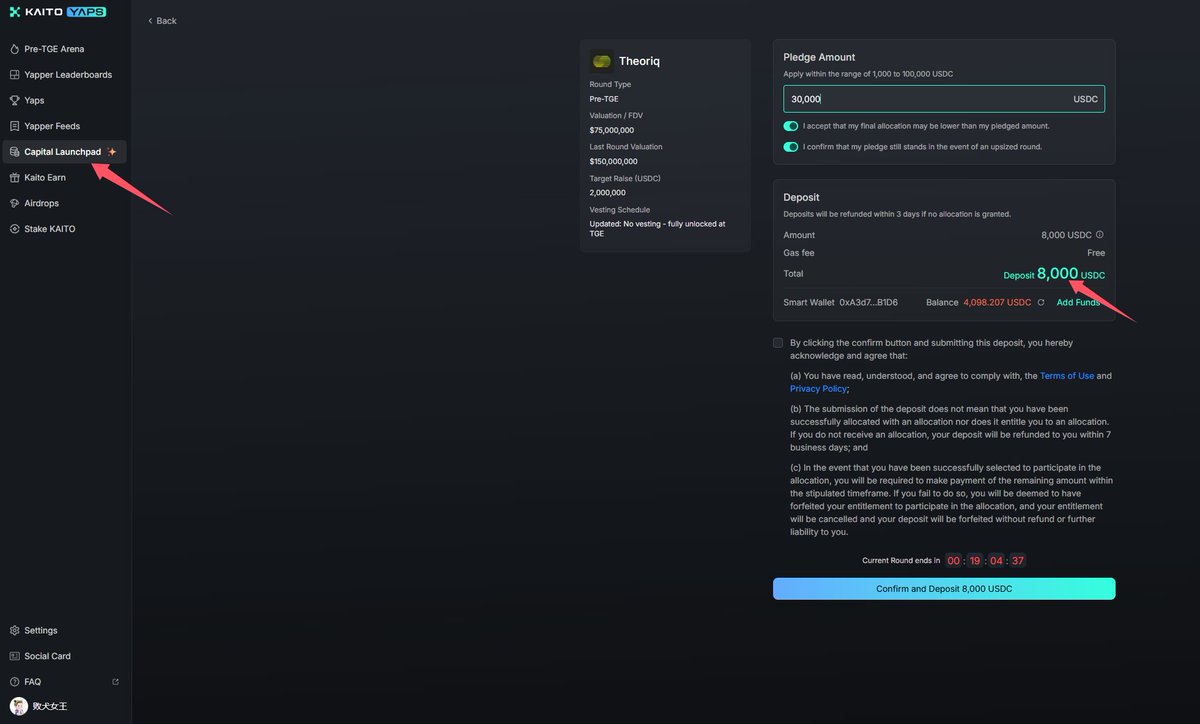1200x724 pixels.
Task: Click Confirm and Deposit 8,000 USDC button
Action: 944,589
